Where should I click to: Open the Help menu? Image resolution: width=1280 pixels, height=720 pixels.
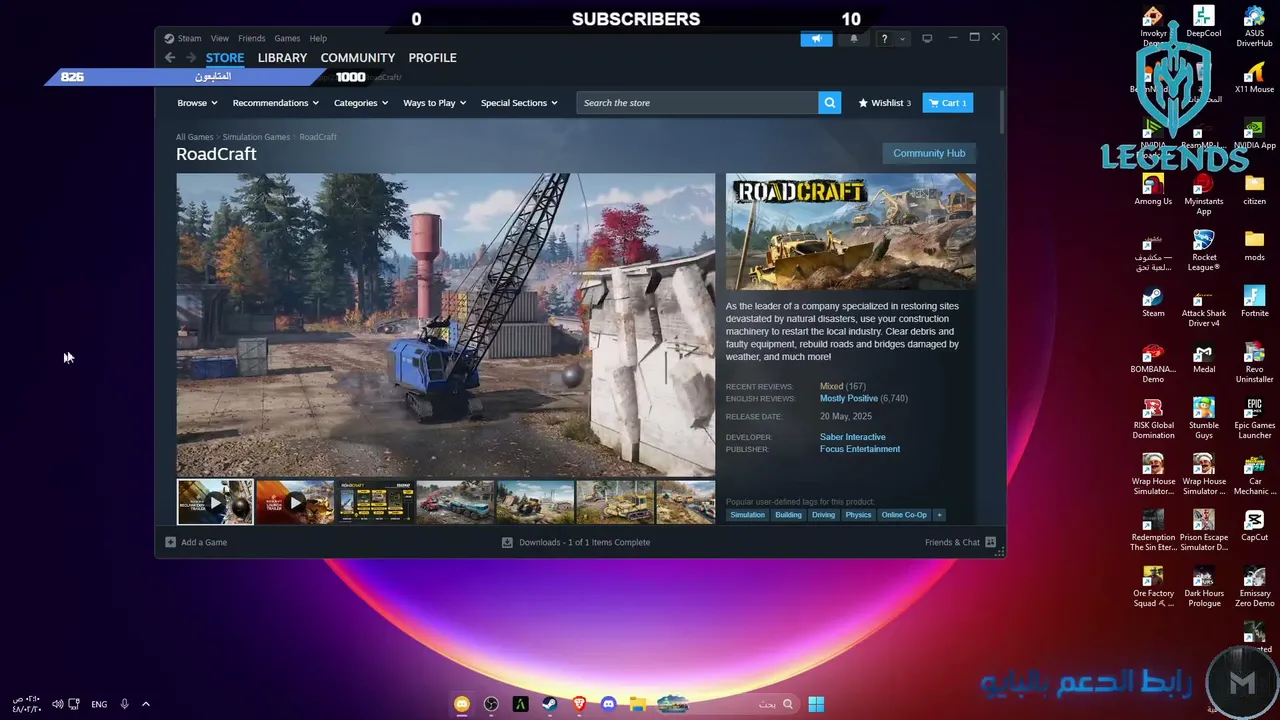[318, 38]
